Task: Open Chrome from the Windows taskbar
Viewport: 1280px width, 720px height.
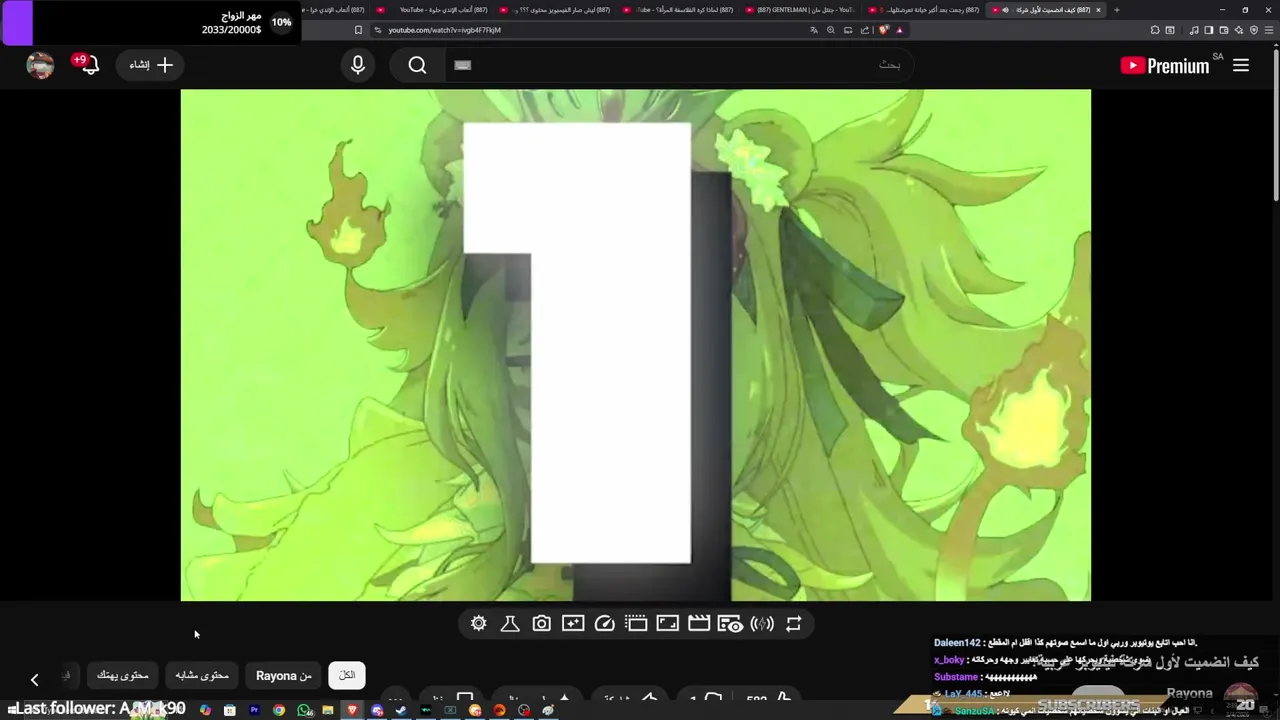Action: click(x=278, y=710)
